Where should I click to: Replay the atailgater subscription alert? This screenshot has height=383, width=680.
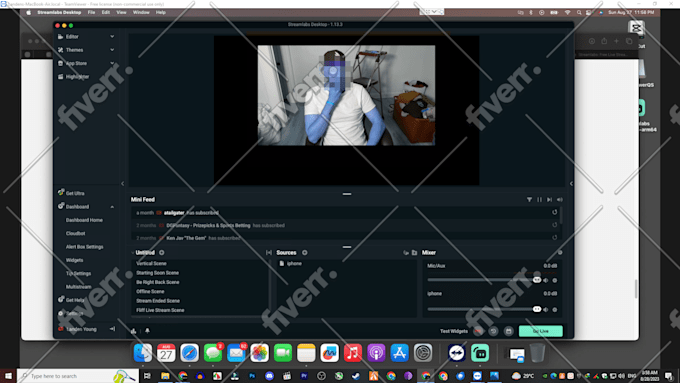click(x=555, y=213)
